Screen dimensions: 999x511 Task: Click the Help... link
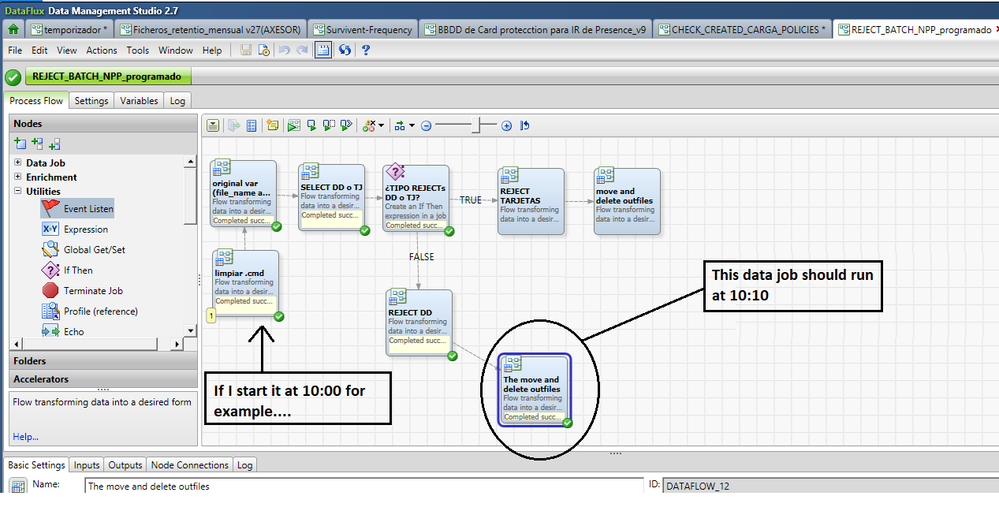pyautogui.click(x=25, y=436)
